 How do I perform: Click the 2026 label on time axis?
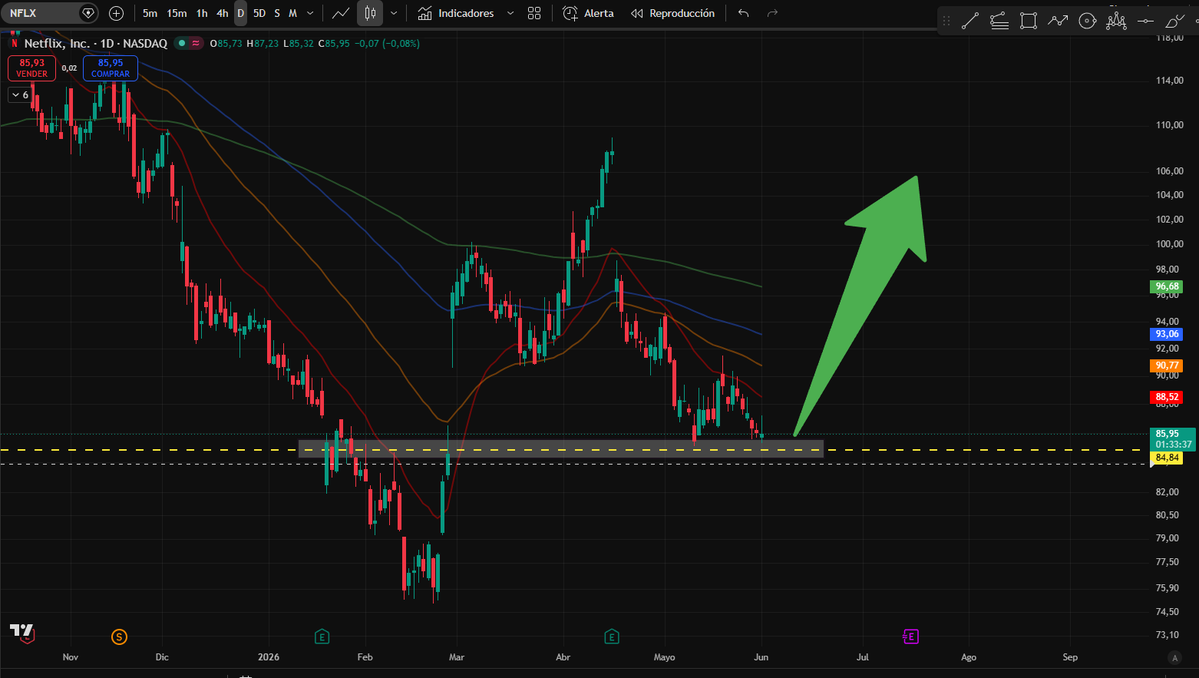(x=268, y=657)
